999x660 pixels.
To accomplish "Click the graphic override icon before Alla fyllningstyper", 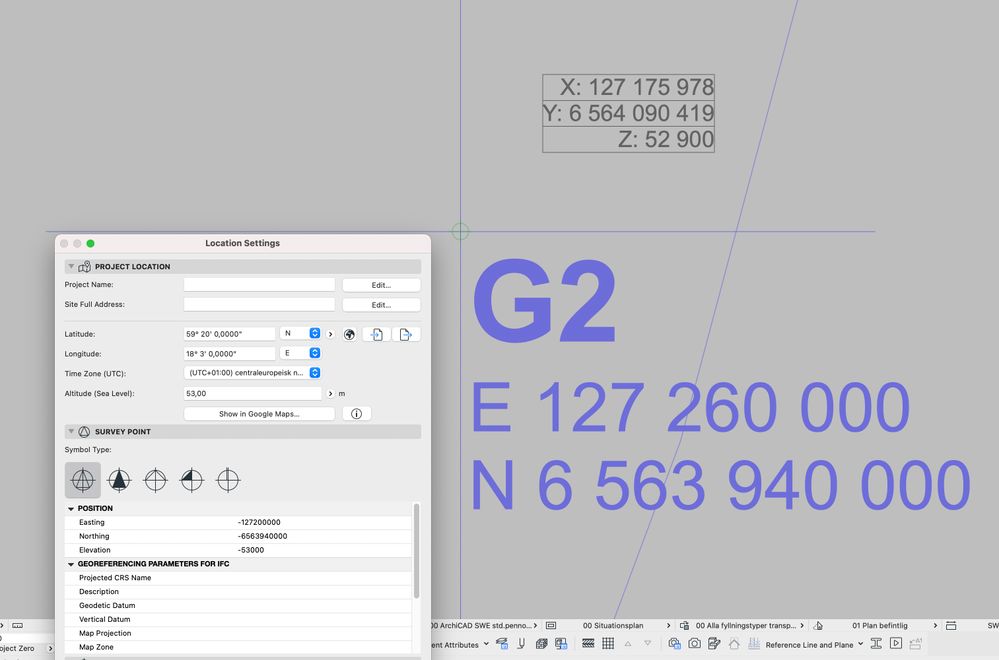I will click(684, 626).
